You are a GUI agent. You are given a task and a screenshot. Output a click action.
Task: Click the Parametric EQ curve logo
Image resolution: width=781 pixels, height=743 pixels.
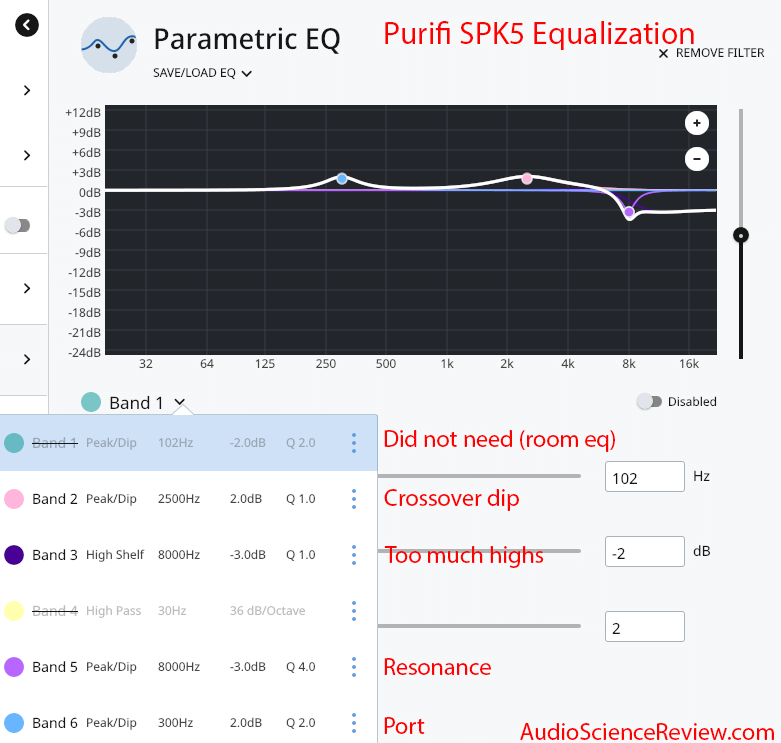click(x=109, y=45)
